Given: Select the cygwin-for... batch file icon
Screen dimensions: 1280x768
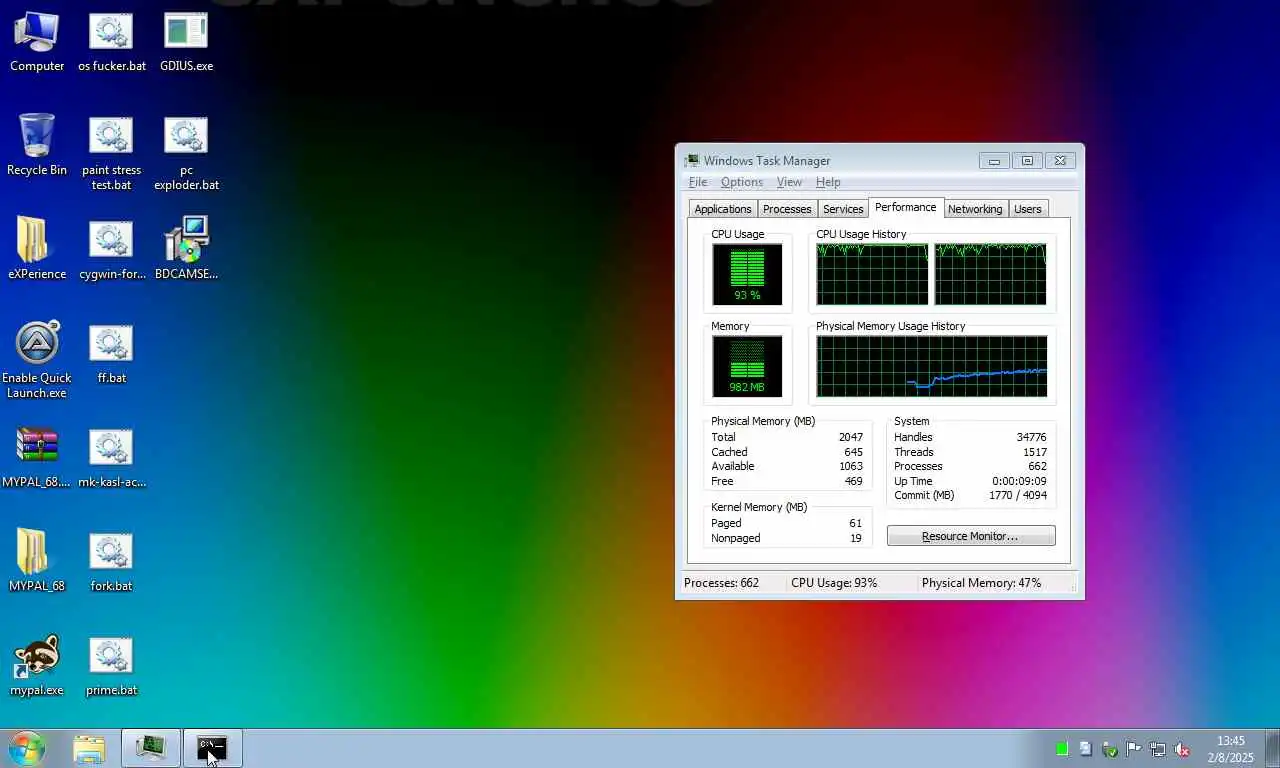Looking at the screenshot, I should (111, 250).
